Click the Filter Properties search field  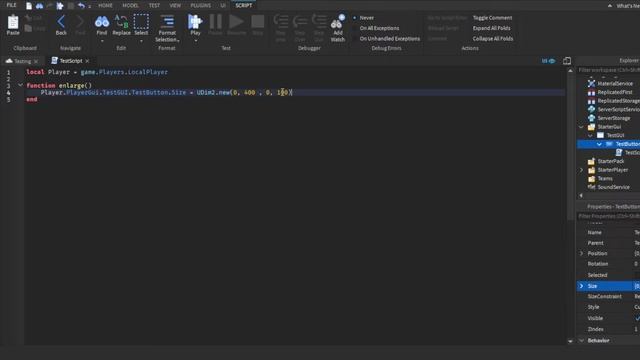608,216
